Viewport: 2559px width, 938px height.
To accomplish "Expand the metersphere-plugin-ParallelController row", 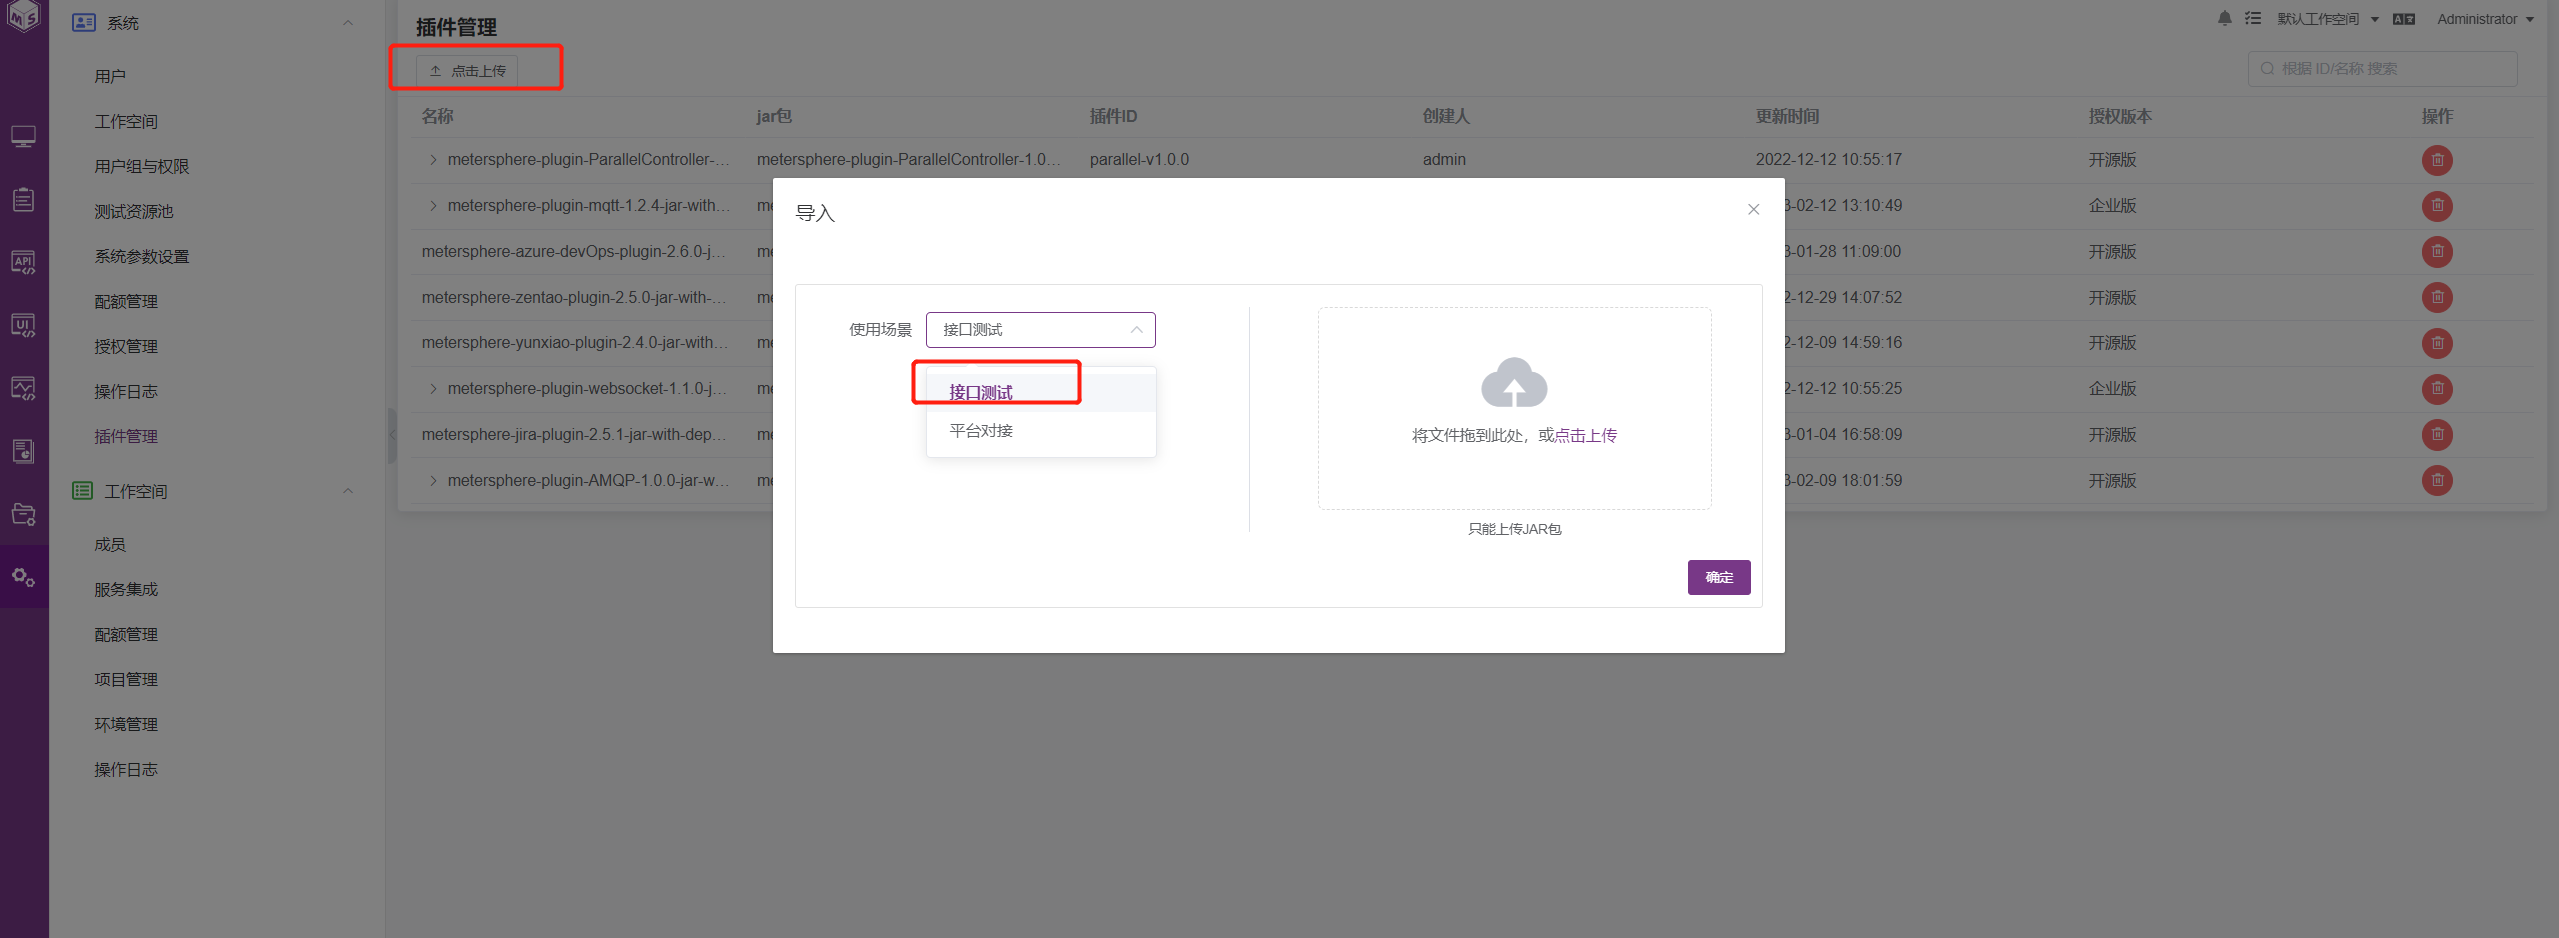I will (x=433, y=159).
